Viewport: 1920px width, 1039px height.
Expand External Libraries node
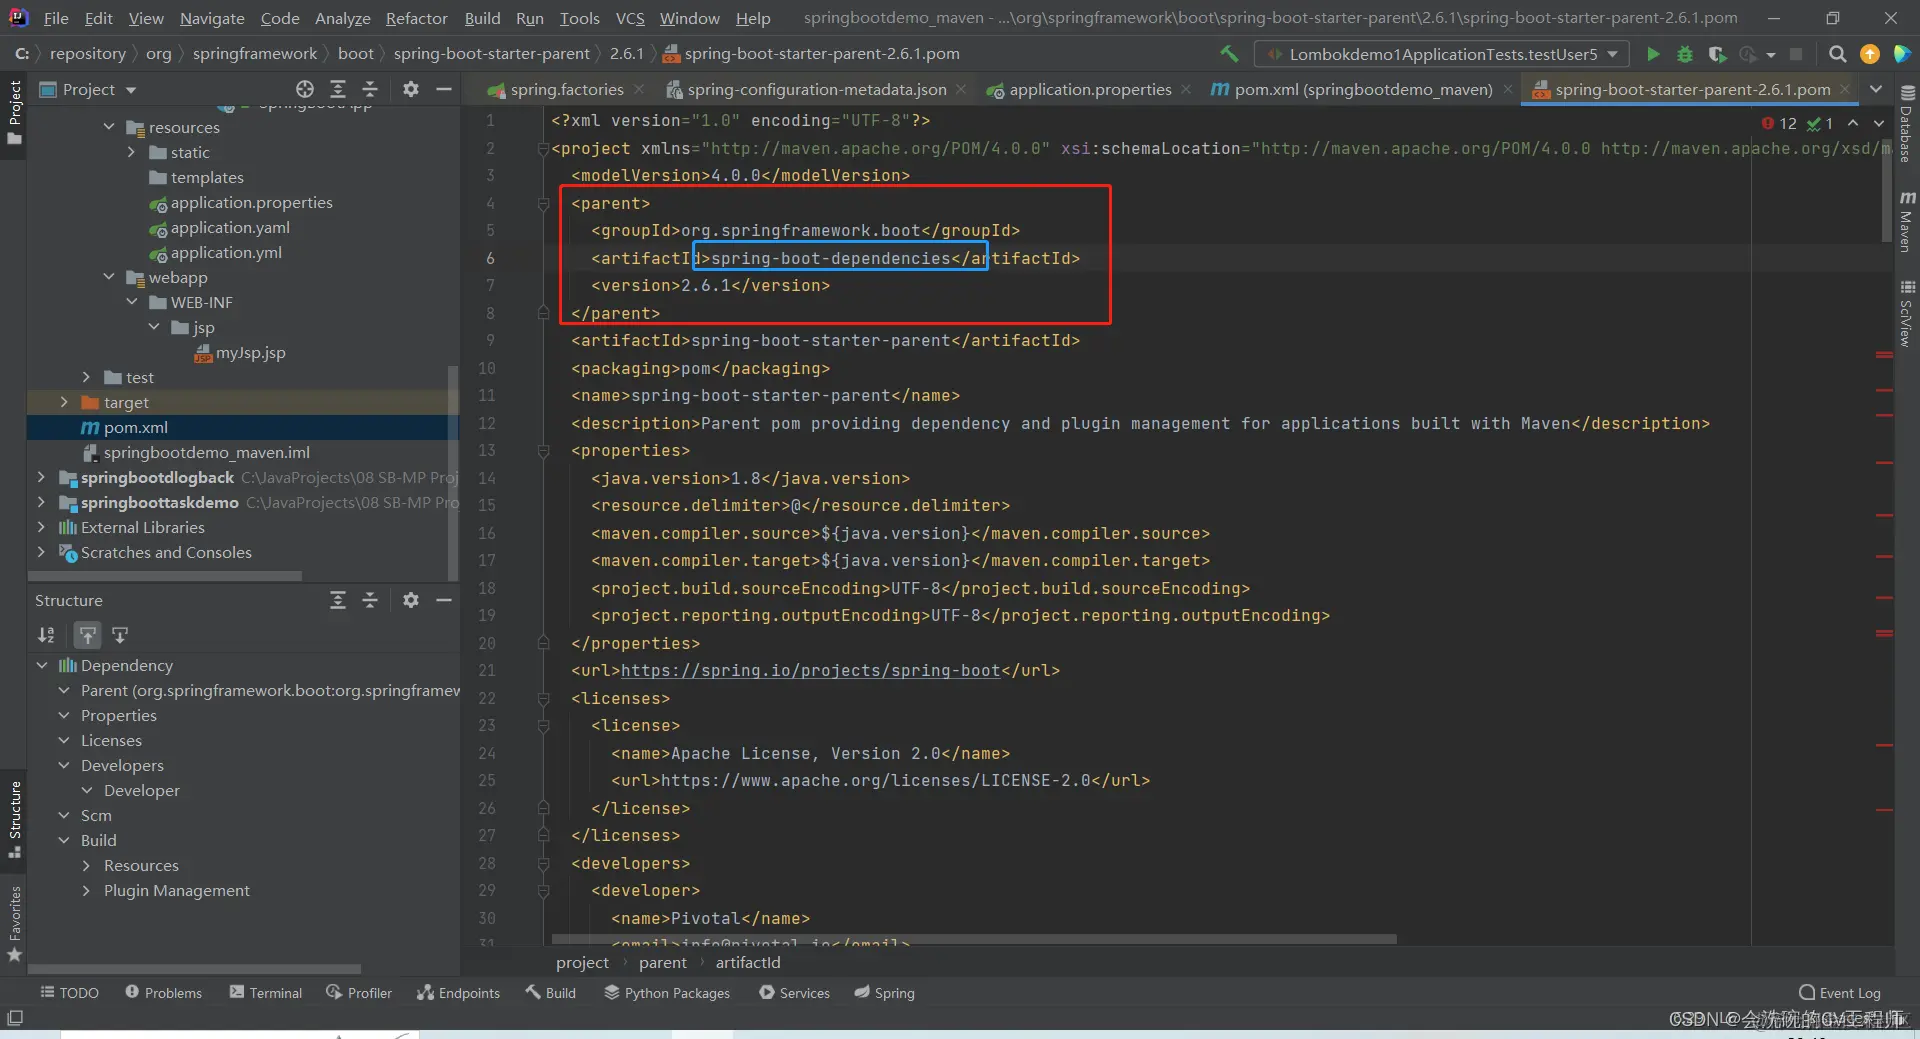pyautogui.click(x=41, y=527)
